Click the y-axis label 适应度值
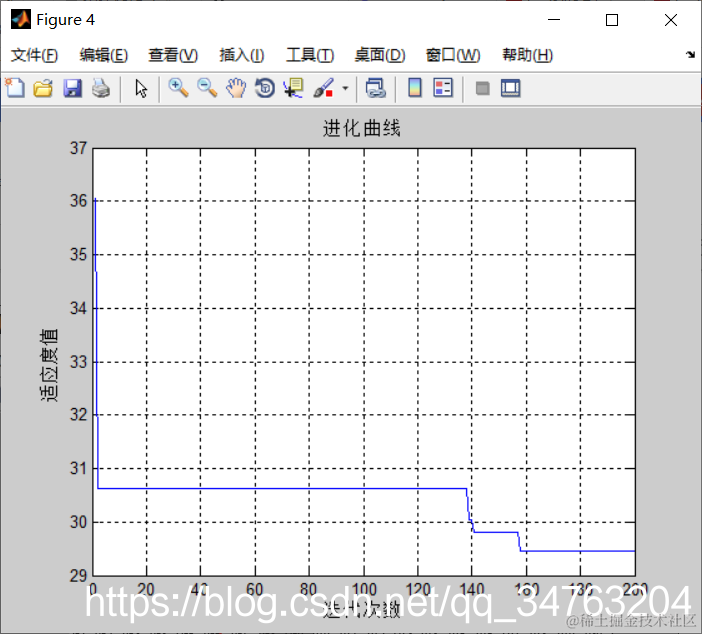 pos(49,365)
